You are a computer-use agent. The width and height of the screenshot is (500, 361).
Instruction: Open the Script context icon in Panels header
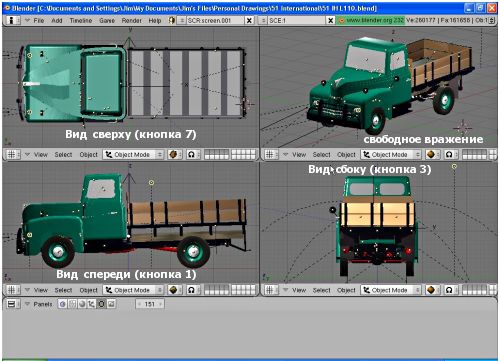pyautogui.click(x=72, y=304)
